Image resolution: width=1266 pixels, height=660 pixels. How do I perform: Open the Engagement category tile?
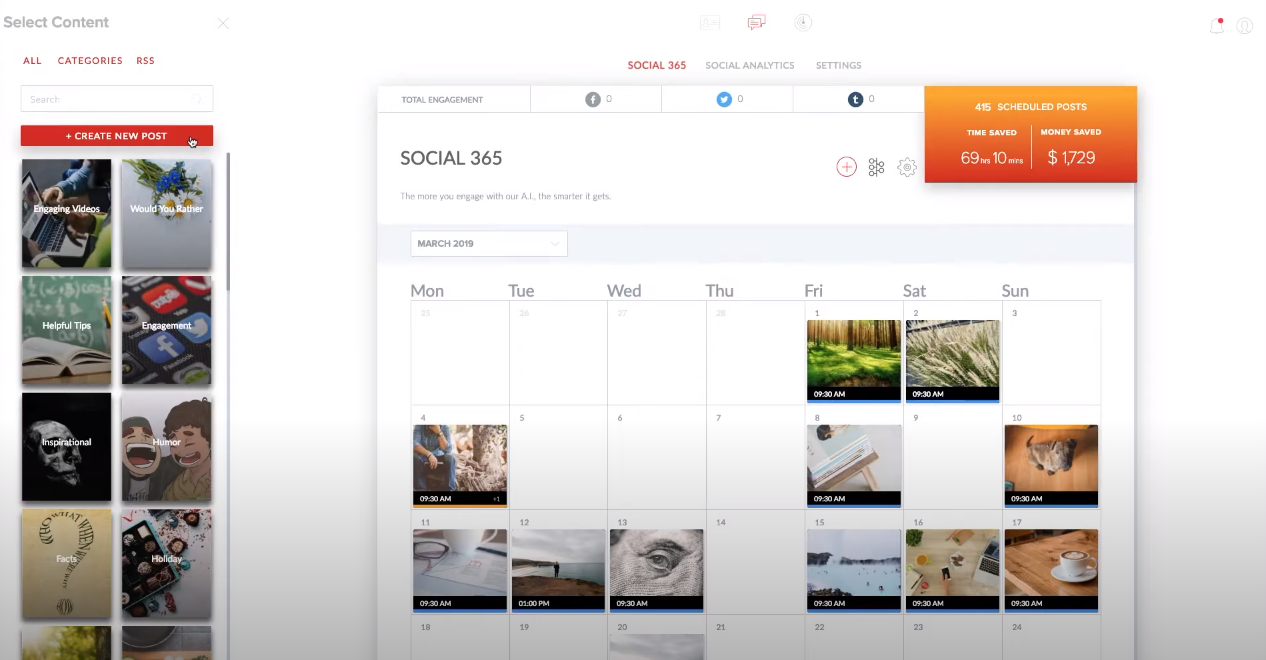point(167,330)
